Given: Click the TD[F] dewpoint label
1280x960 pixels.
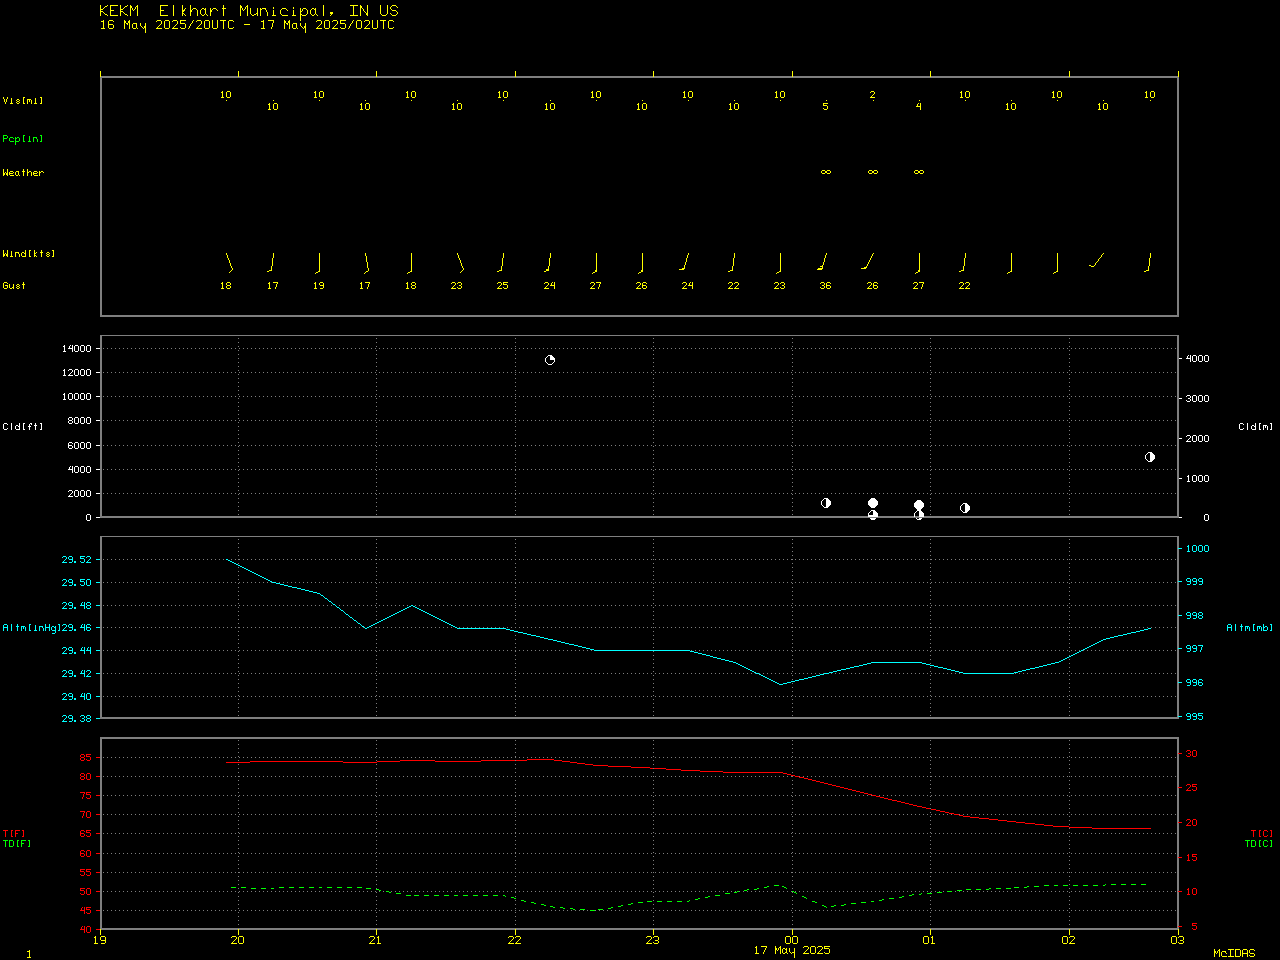Looking at the screenshot, I should click(17, 844).
